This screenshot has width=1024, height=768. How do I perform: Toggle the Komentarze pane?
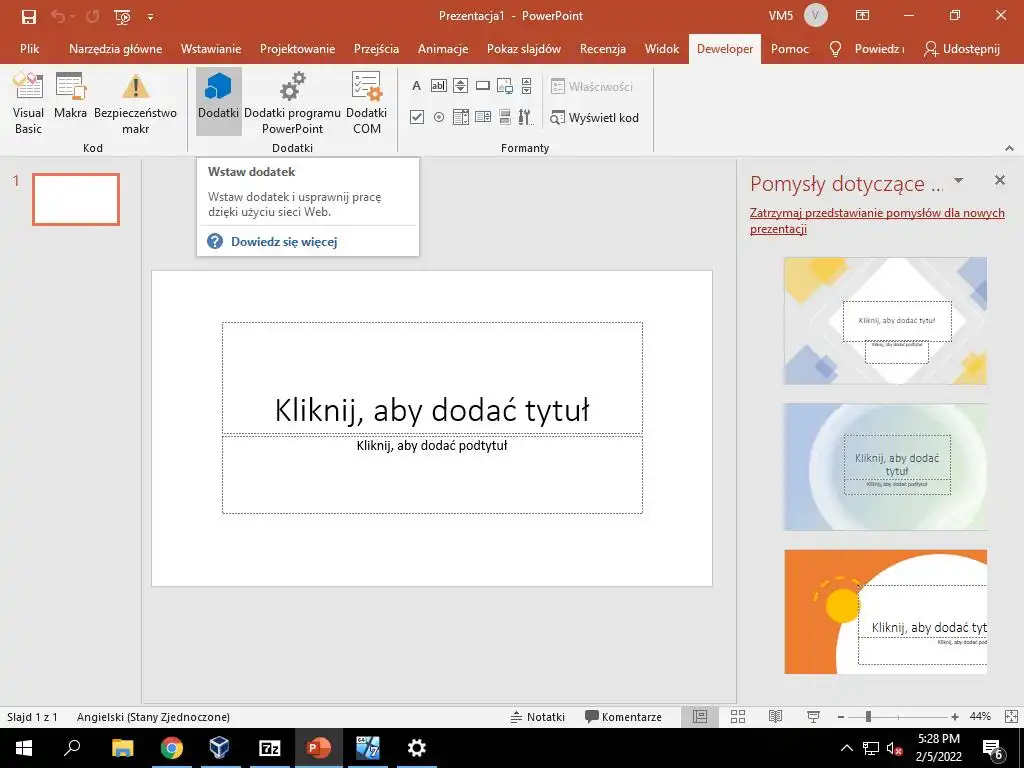pos(623,717)
